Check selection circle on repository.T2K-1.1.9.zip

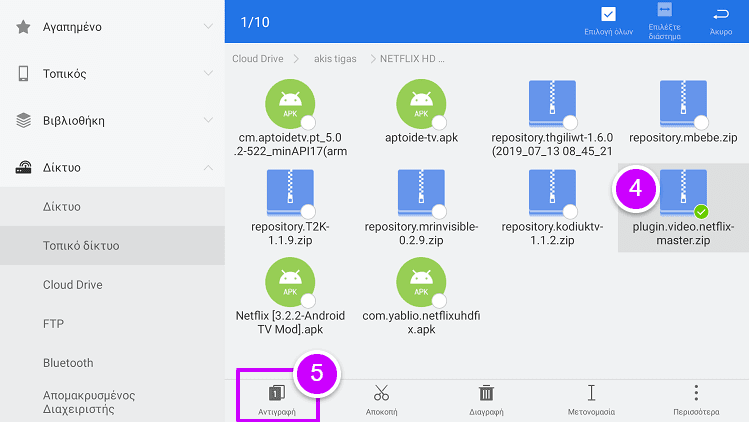coord(308,211)
